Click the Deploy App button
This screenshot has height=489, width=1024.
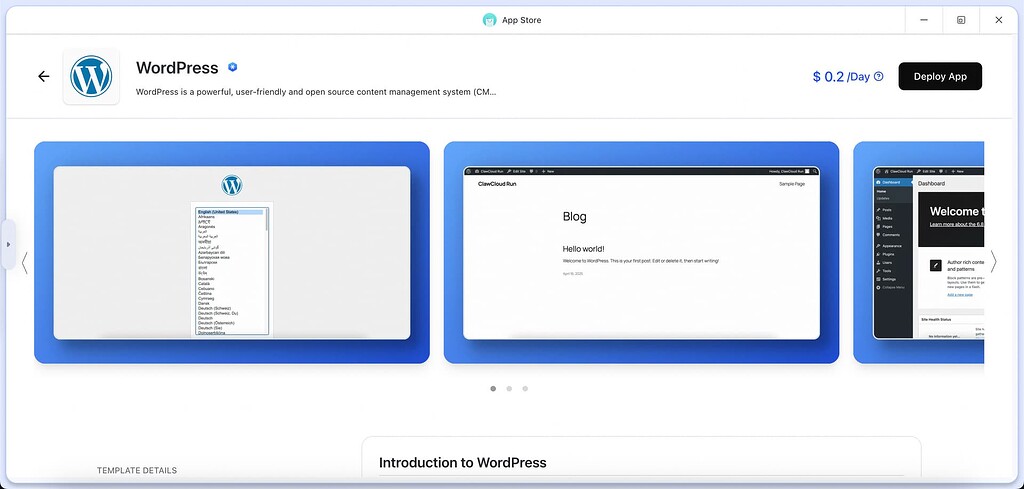(x=940, y=76)
